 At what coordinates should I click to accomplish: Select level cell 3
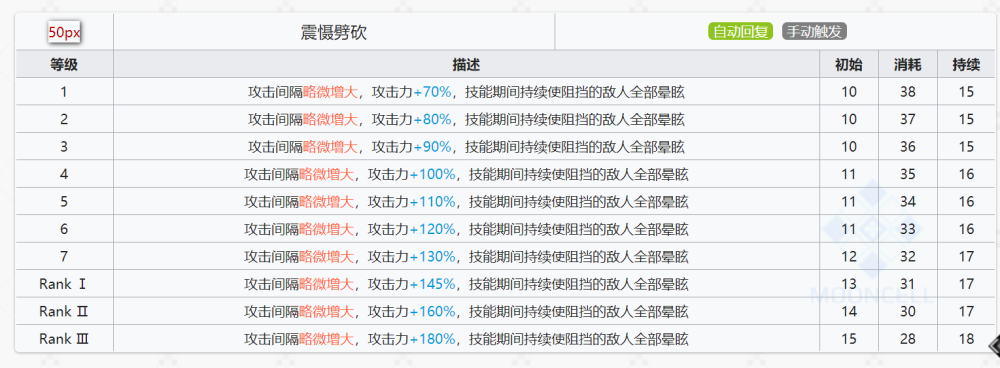click(x=64, y=147)
